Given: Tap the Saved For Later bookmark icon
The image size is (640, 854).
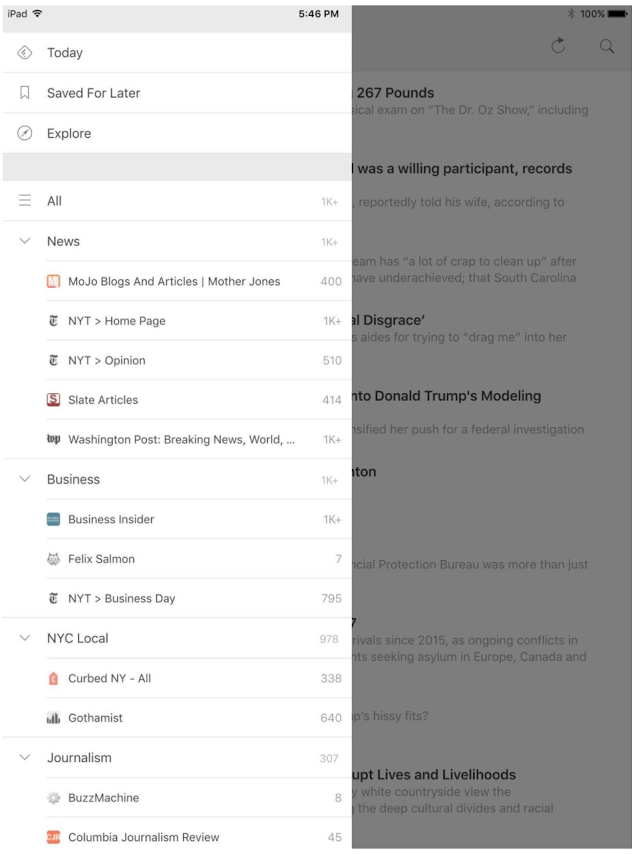Looking at the screenshot, I should coord(25,93).
